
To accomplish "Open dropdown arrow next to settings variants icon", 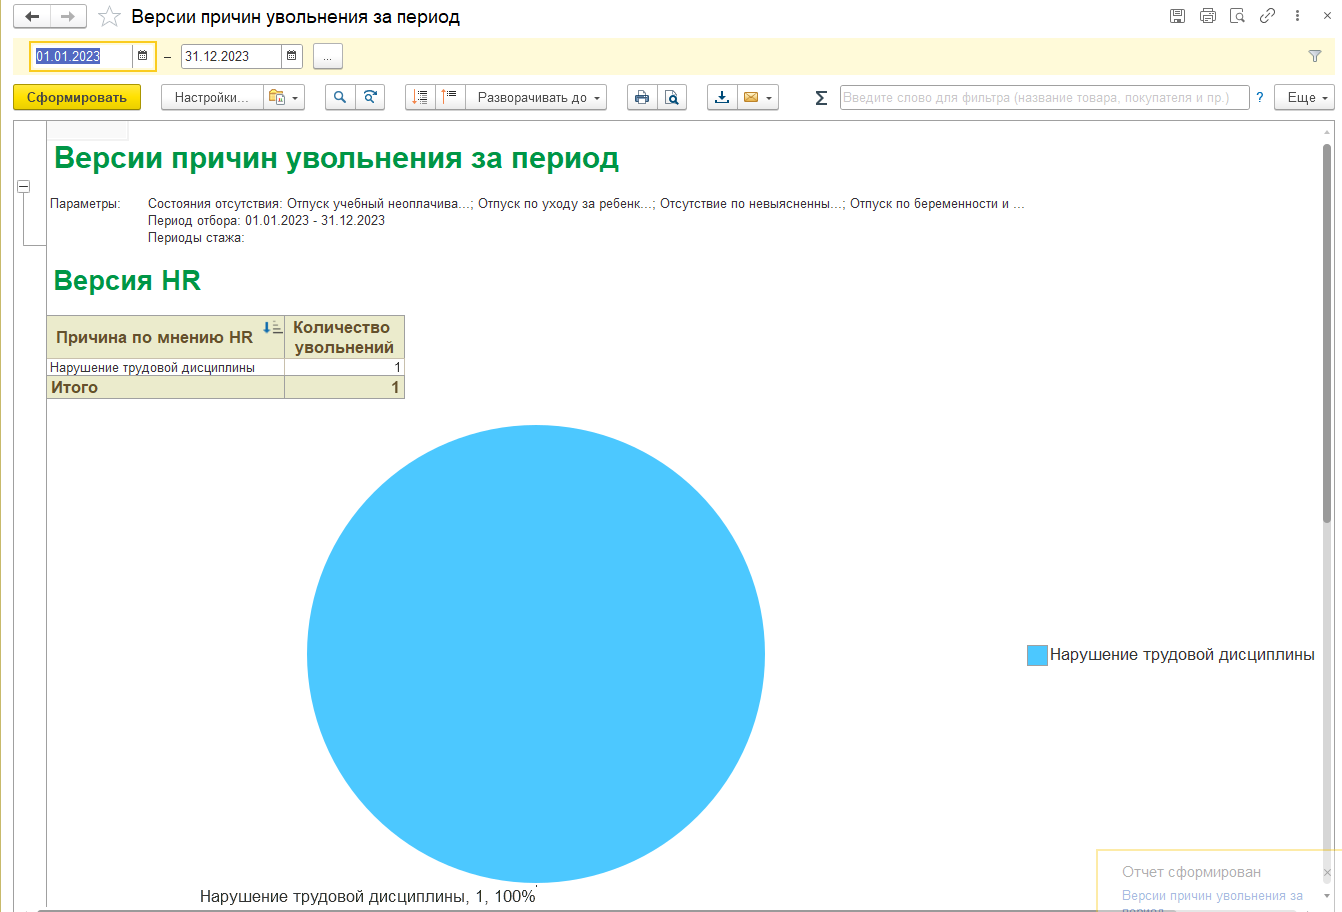I will coord(296,98).
